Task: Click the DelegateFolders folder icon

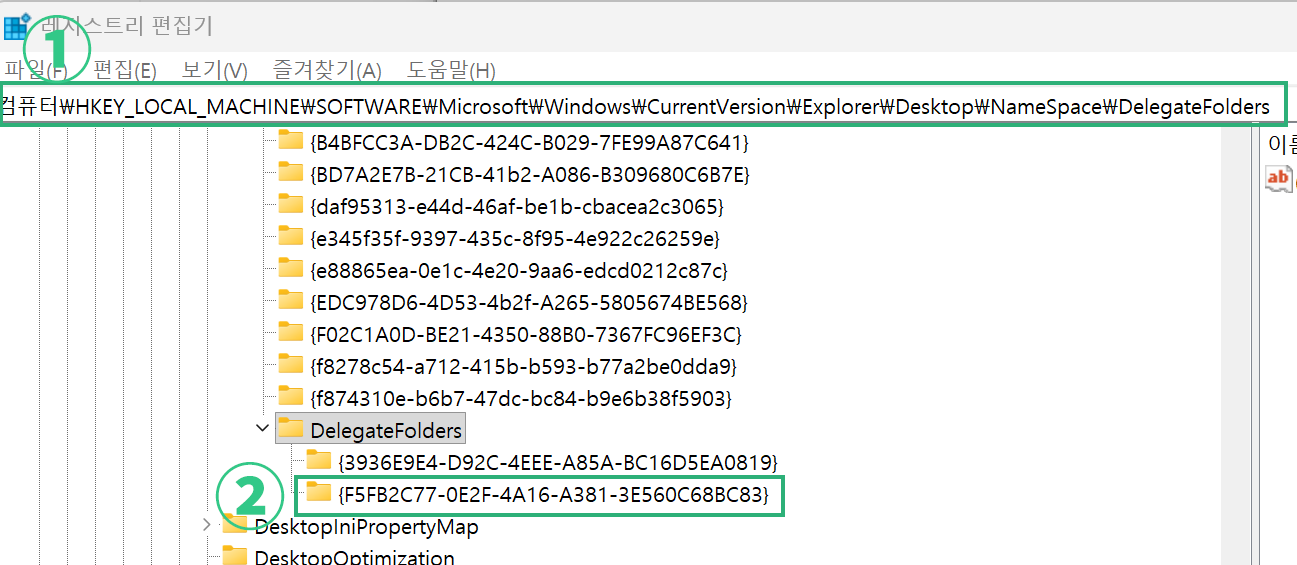Action: 290,430
